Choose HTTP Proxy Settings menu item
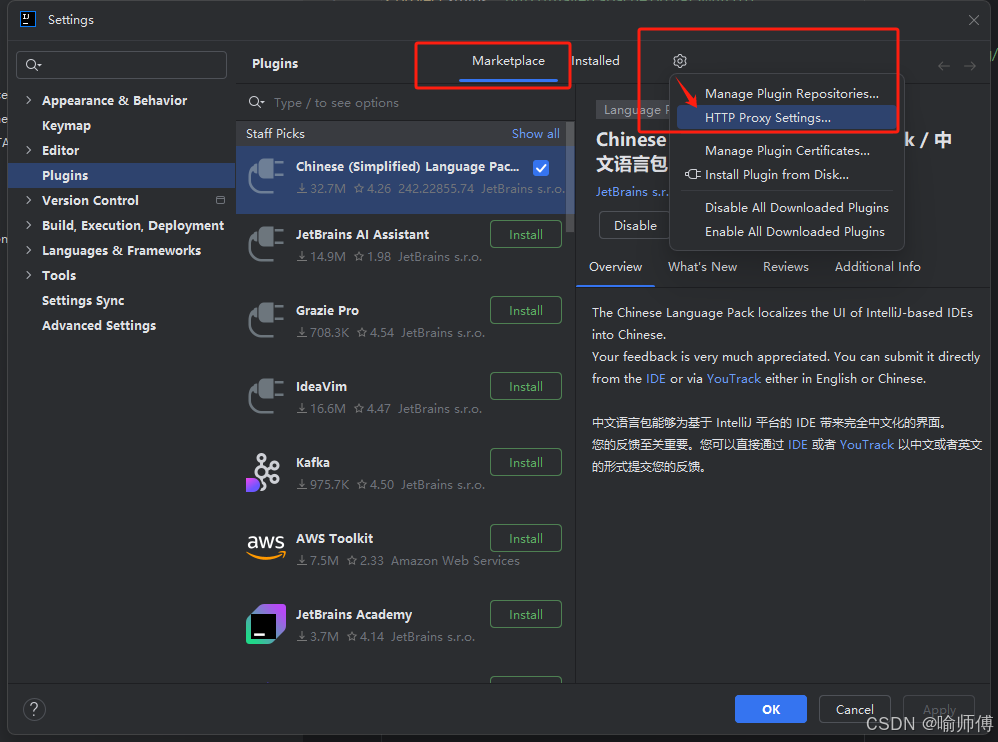Screen dimensions: 998x742 tap(787, 118)
